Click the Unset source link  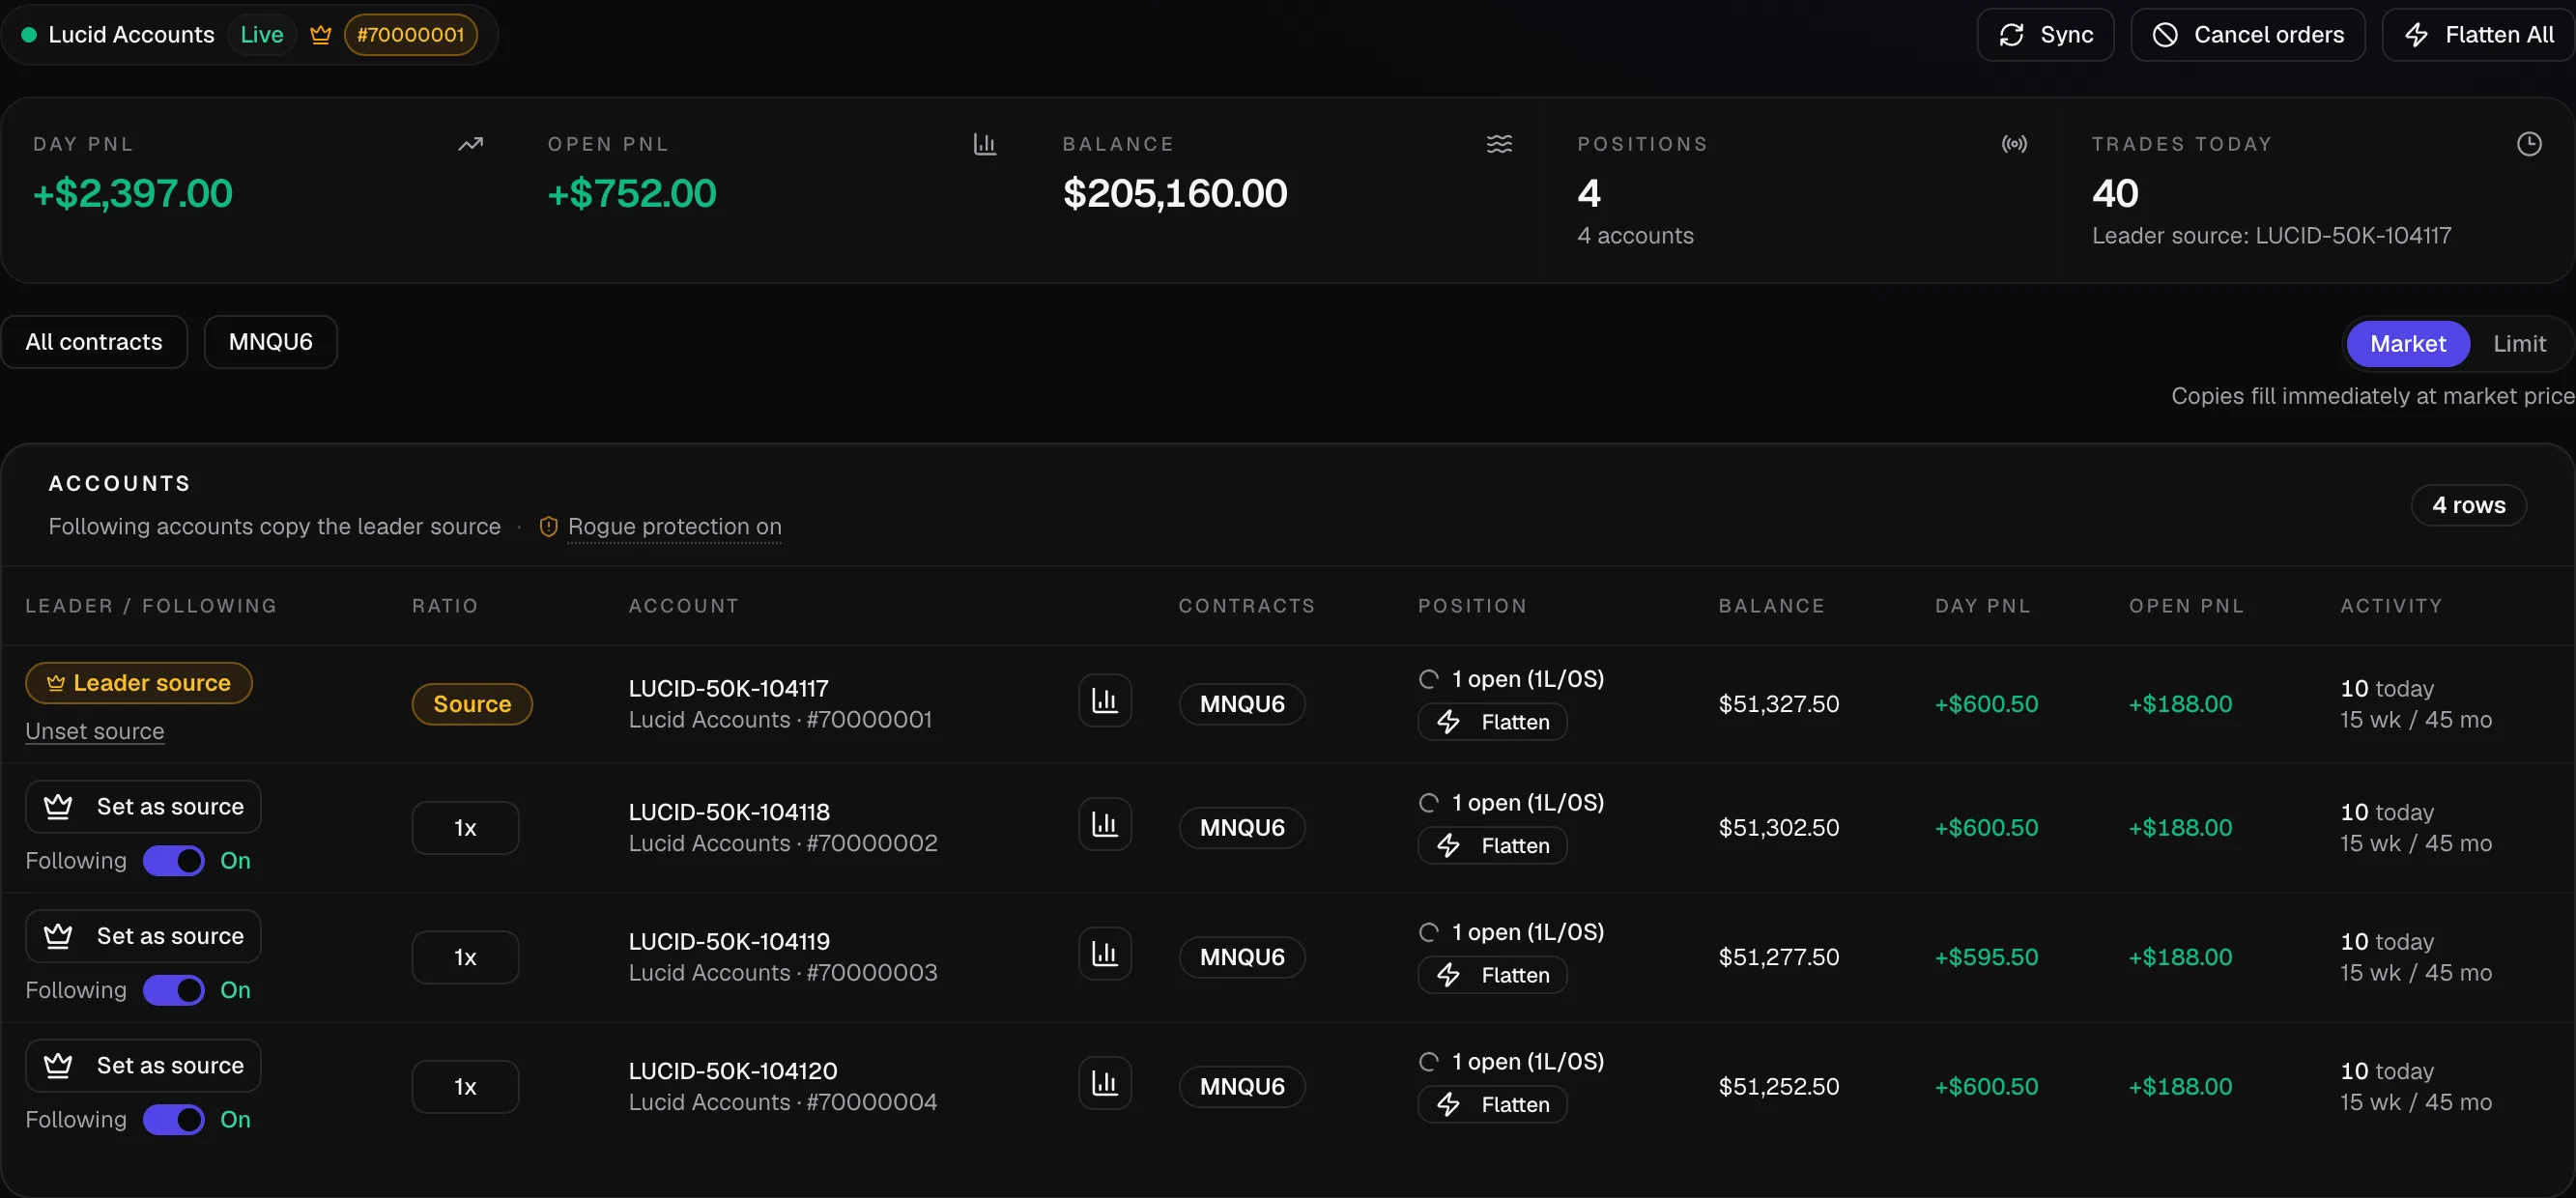coord(95,731)
